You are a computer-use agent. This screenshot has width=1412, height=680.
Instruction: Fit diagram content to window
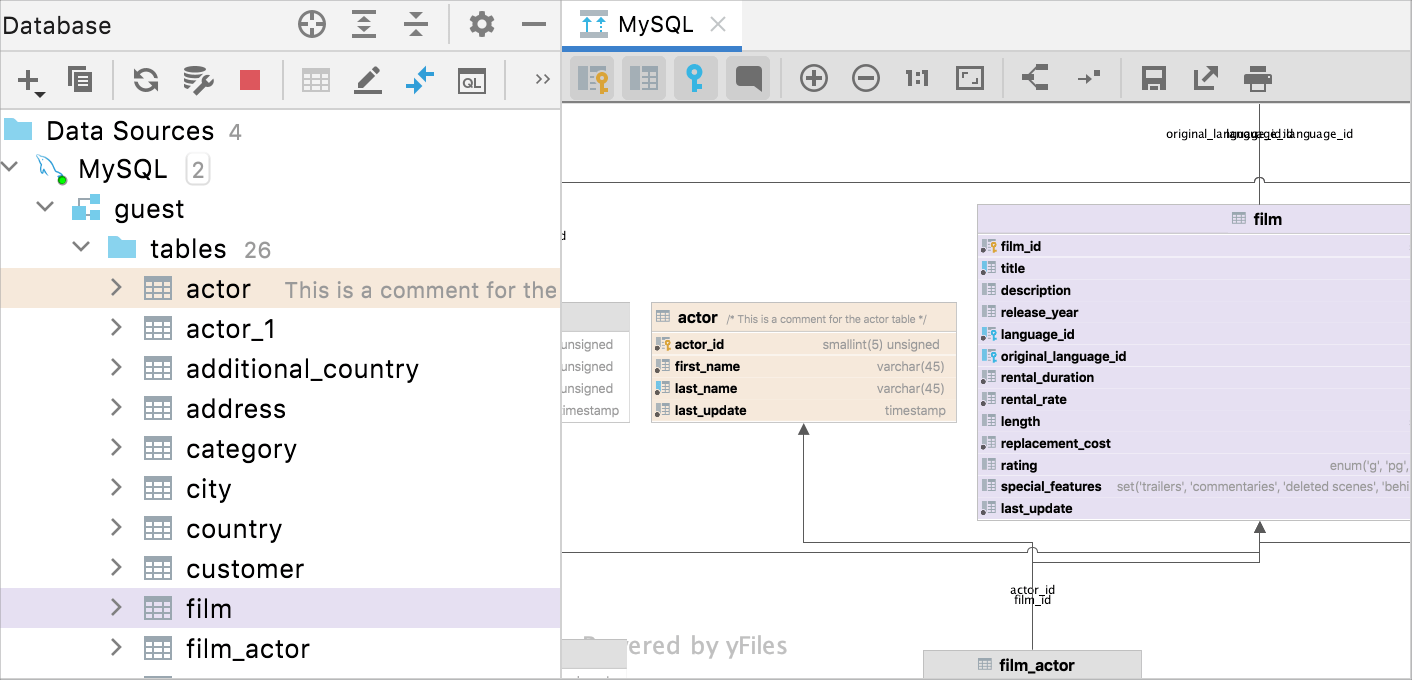coord(970,77)
